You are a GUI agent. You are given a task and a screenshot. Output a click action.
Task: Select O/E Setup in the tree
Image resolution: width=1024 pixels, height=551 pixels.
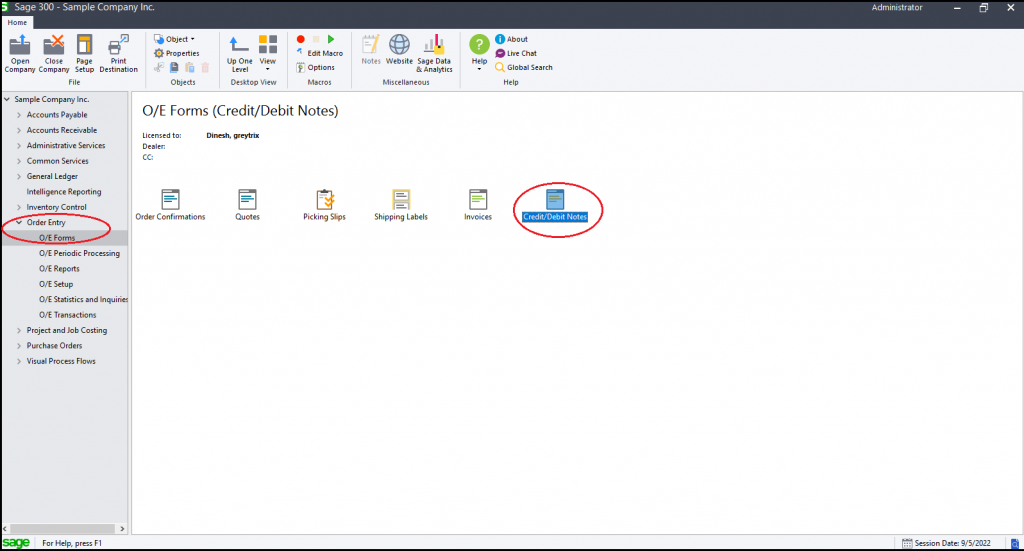pos(56,285)
